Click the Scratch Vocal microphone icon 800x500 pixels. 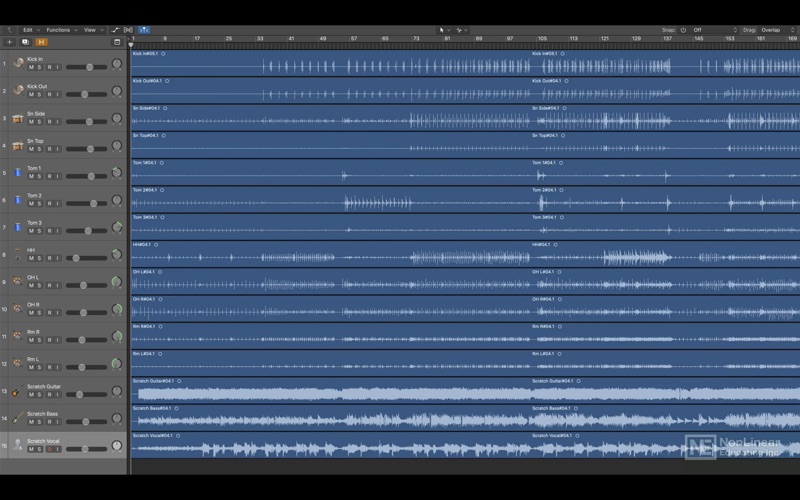point(18,445)
